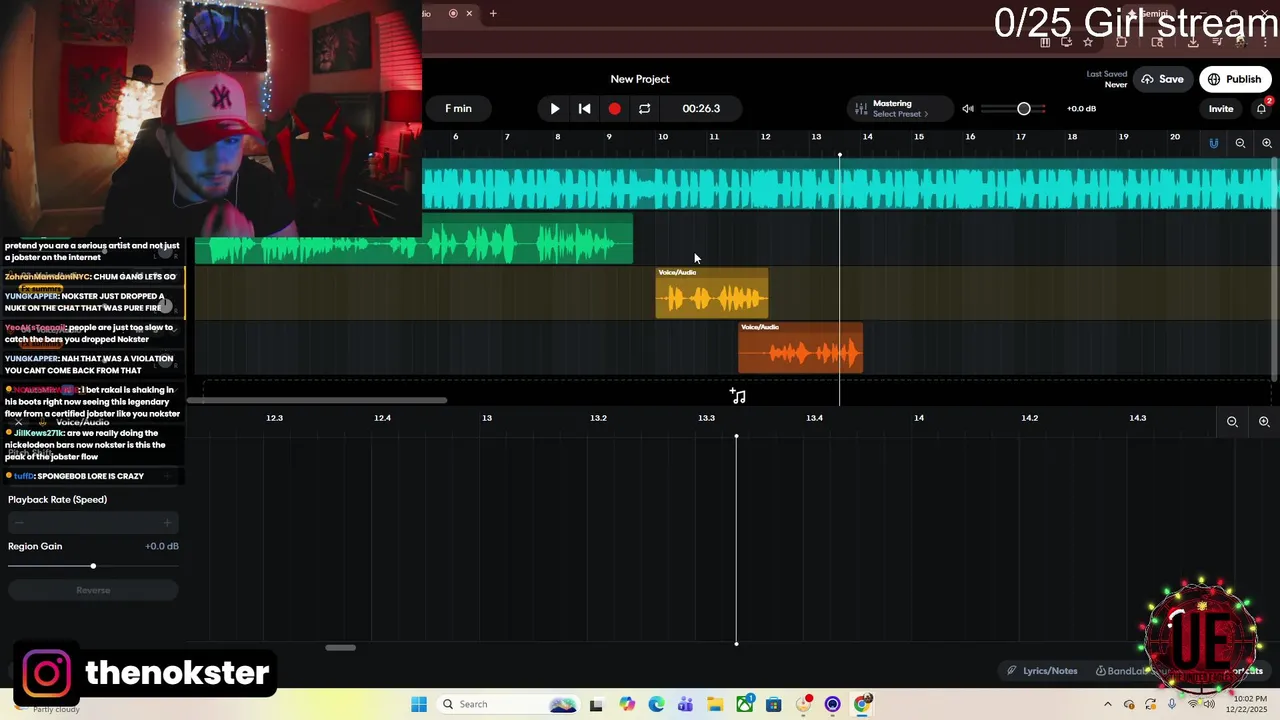The height and width of the screenshot is (720, 1280).
Task: Open the Lyrics/Notes panel
Action: 1042,671
